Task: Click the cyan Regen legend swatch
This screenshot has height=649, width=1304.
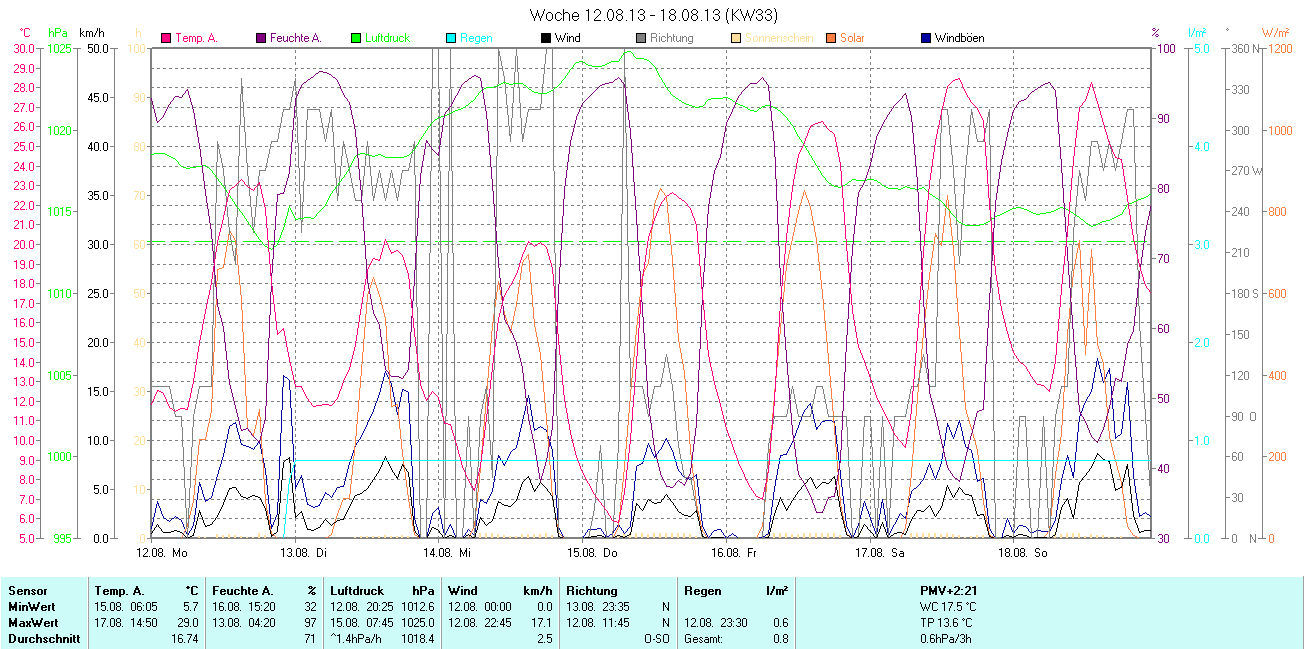Action: pos(451,38)
